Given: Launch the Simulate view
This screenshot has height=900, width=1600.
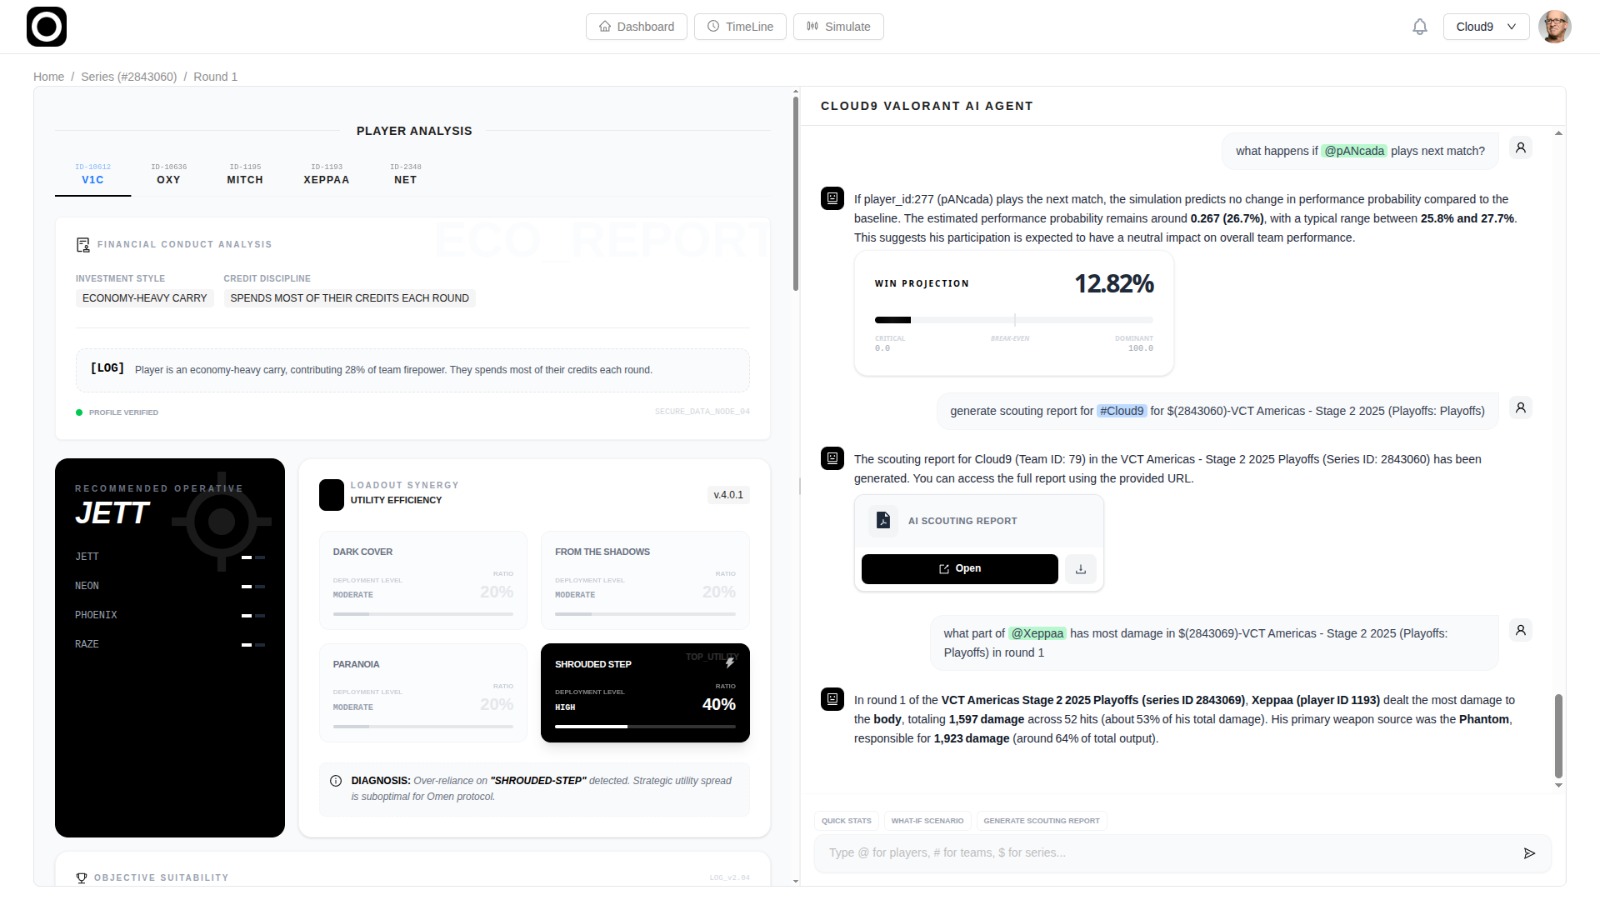Looking at the screenshot, I should (838, 27).
